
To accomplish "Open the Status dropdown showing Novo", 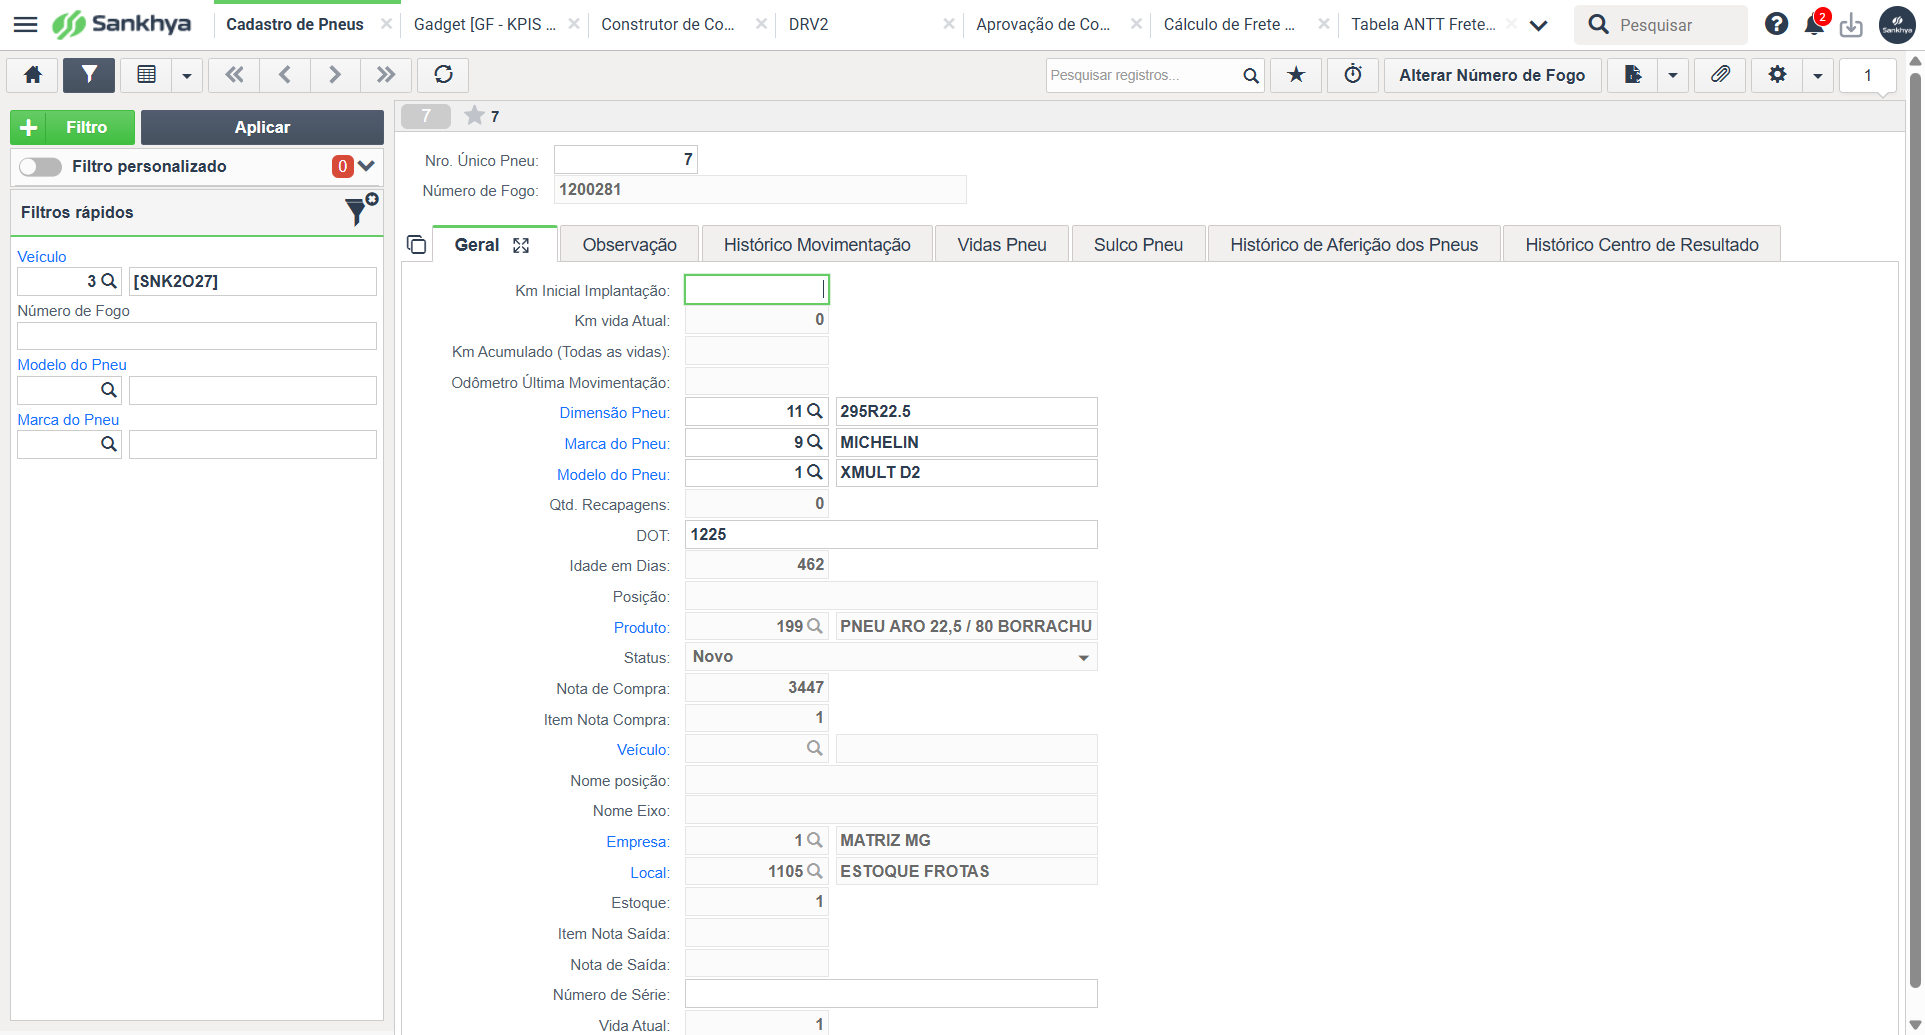I will (891, 657).
